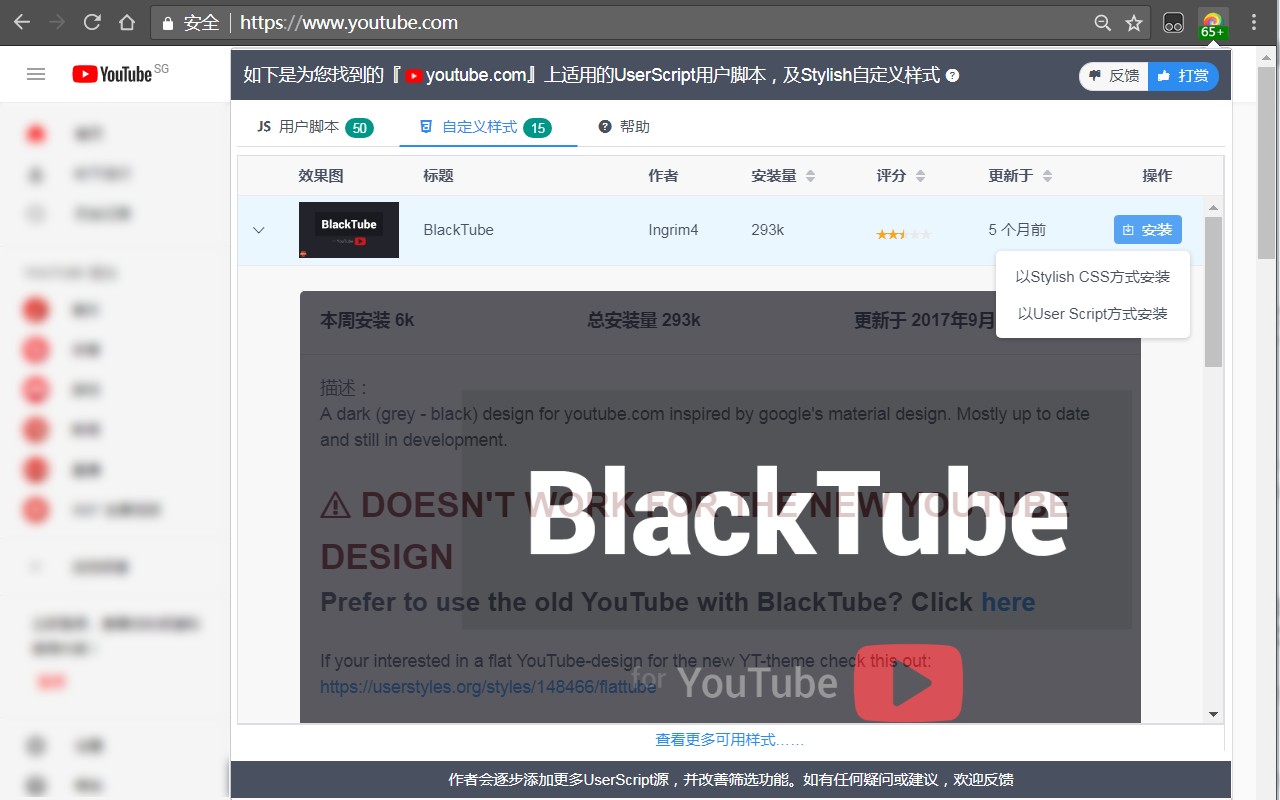Click the 反馈 feedback button
This screenshot has height=800, width=1280.
click(x=1114, y=76)
